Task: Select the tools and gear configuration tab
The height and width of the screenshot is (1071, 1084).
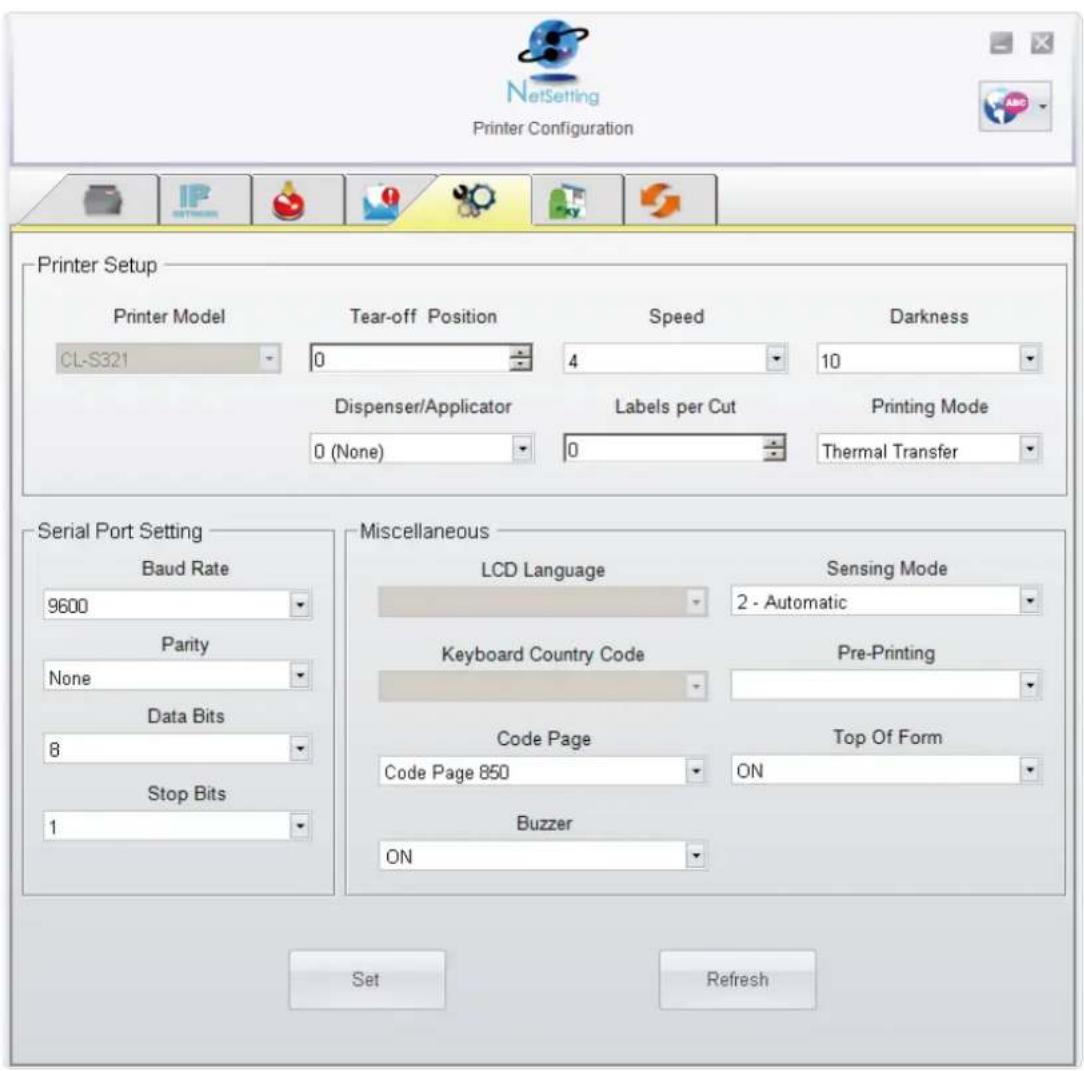Action: coord(474,201)
